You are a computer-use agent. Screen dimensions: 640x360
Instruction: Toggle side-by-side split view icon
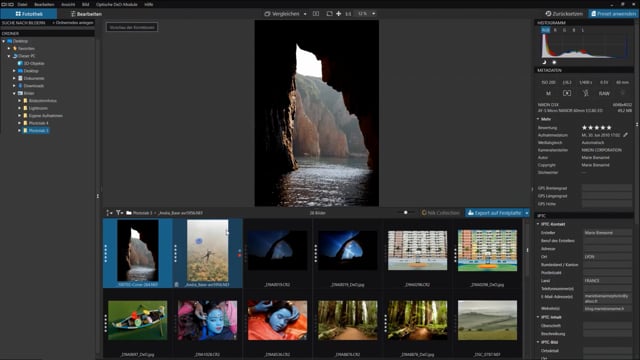pyautogui.click(x=316, y=14)
